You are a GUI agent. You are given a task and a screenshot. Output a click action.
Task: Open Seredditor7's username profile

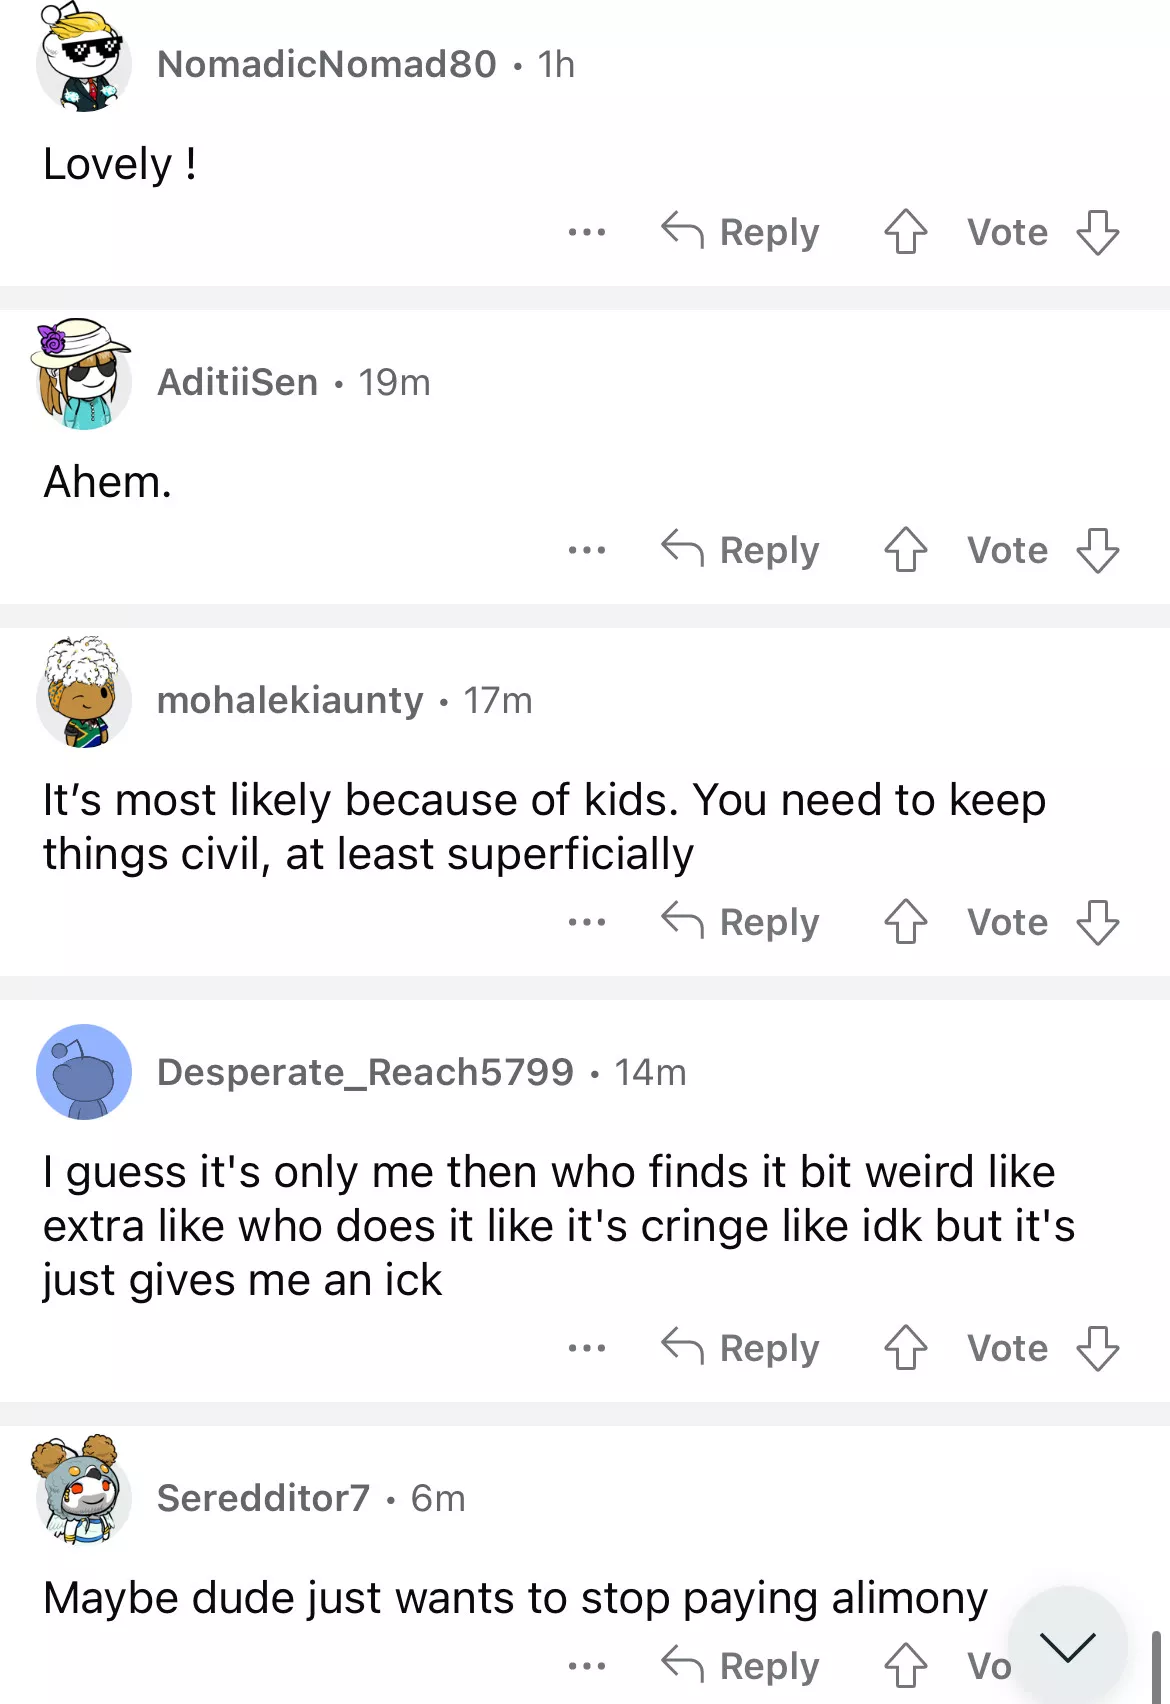(x=263, y=1498)
